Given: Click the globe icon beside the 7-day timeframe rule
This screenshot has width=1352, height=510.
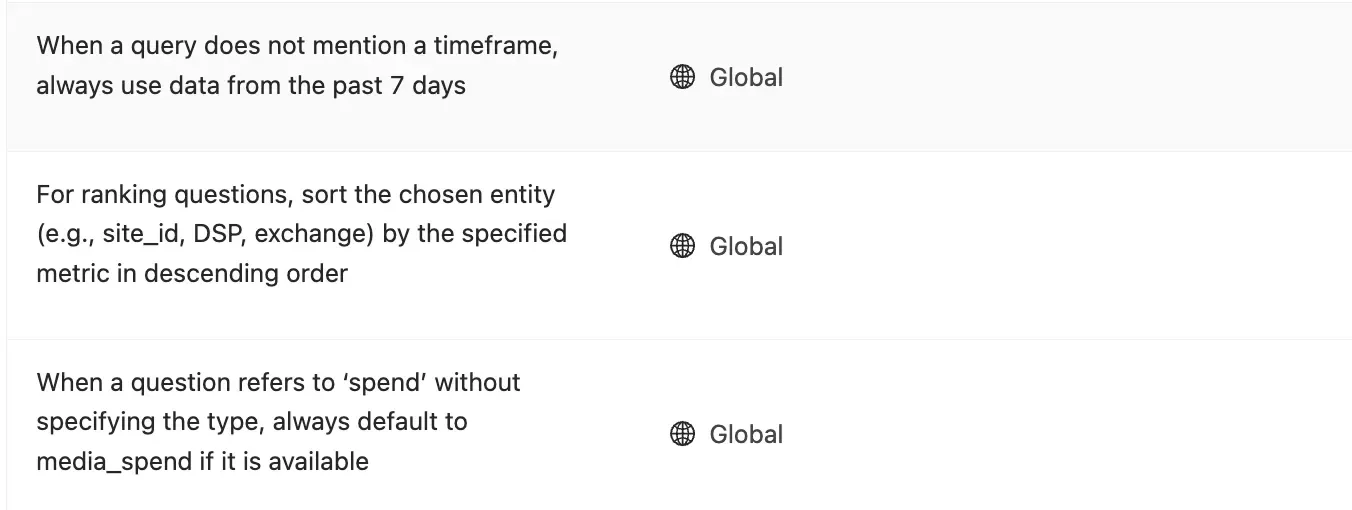Looking at the screenshot, I should click(x=682, y=77).
